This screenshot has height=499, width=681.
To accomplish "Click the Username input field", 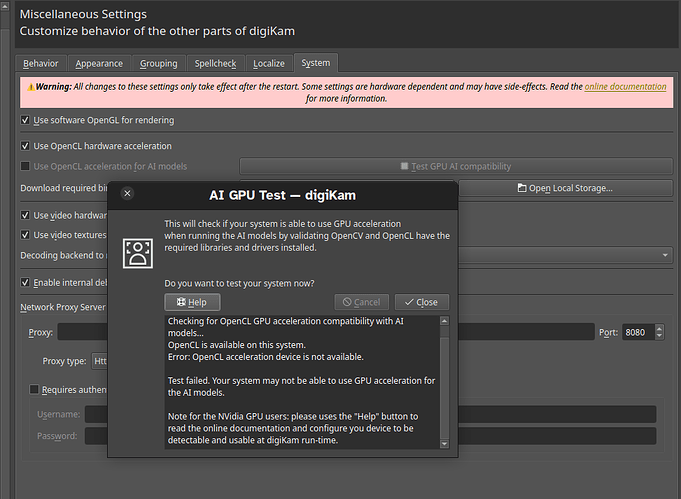I will (x=370, y=414).
